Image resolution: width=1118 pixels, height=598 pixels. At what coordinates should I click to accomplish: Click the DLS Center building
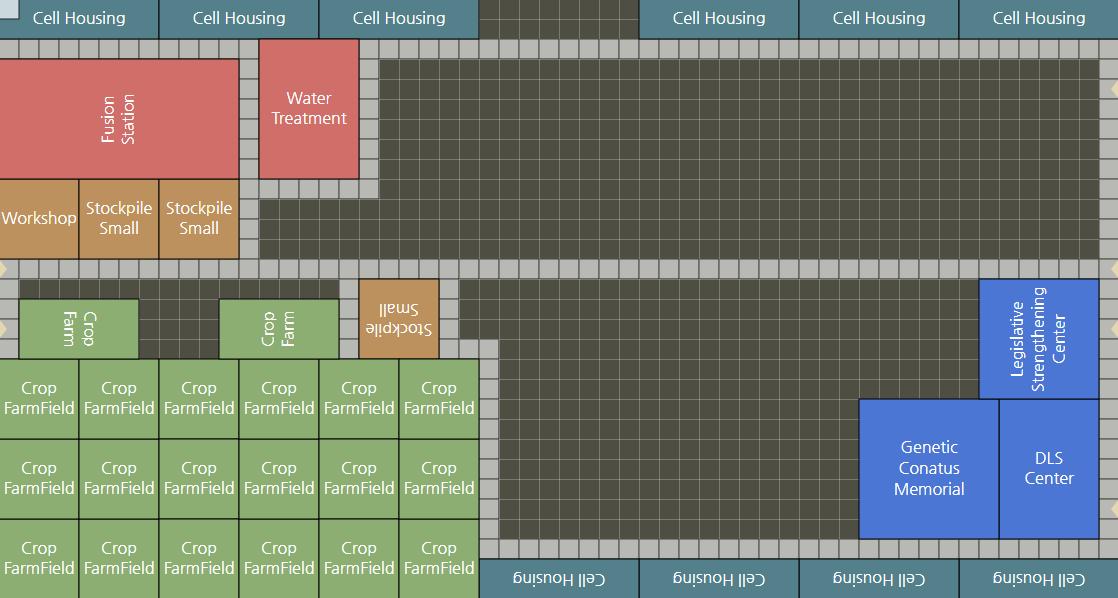tap(1049, 469)
